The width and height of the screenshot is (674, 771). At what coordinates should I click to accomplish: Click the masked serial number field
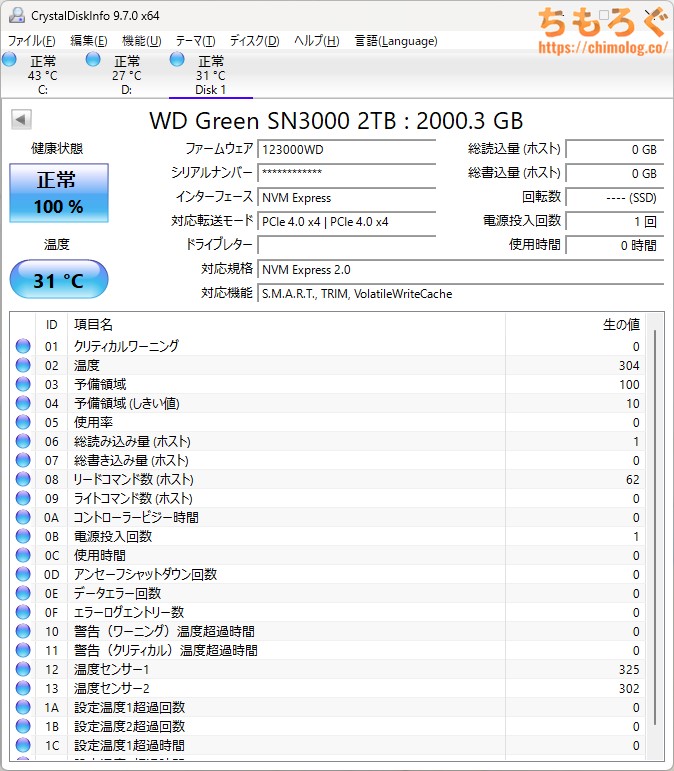(346, 173)
